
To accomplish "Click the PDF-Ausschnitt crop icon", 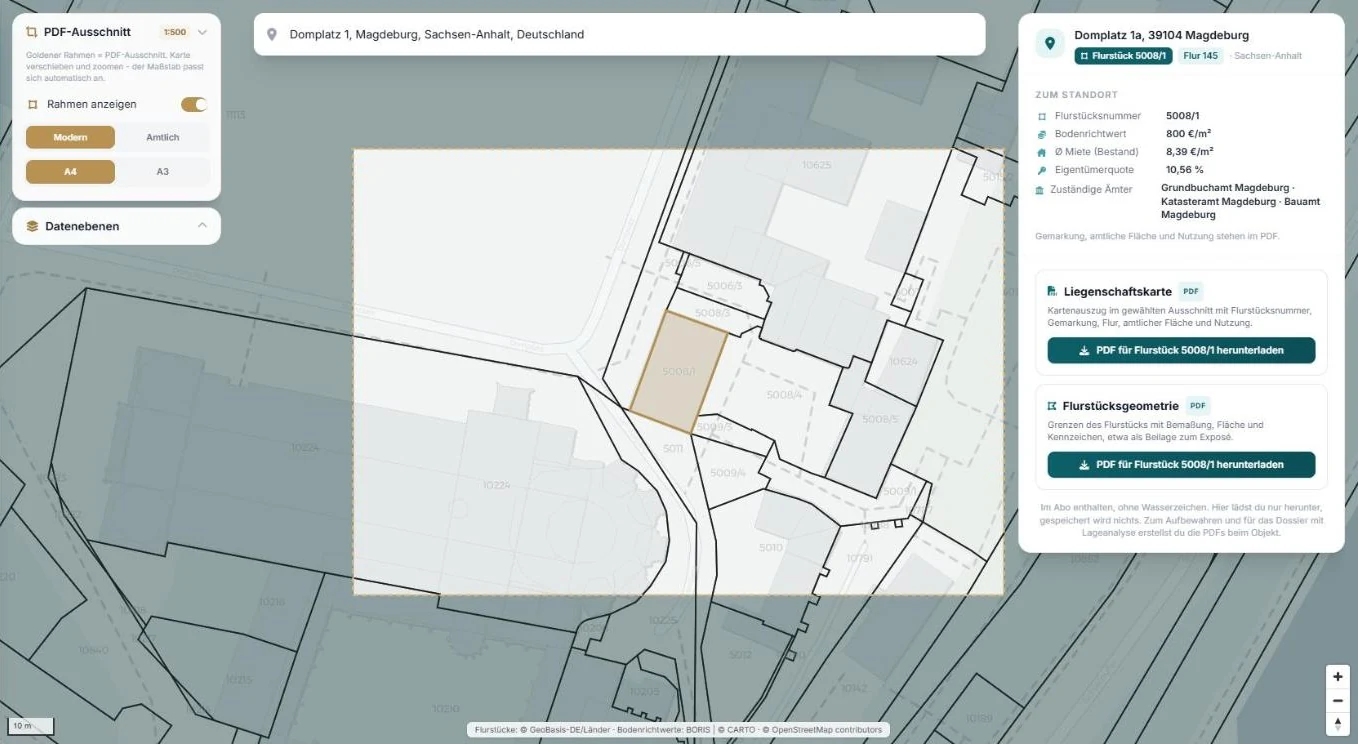I will [32, 32].
